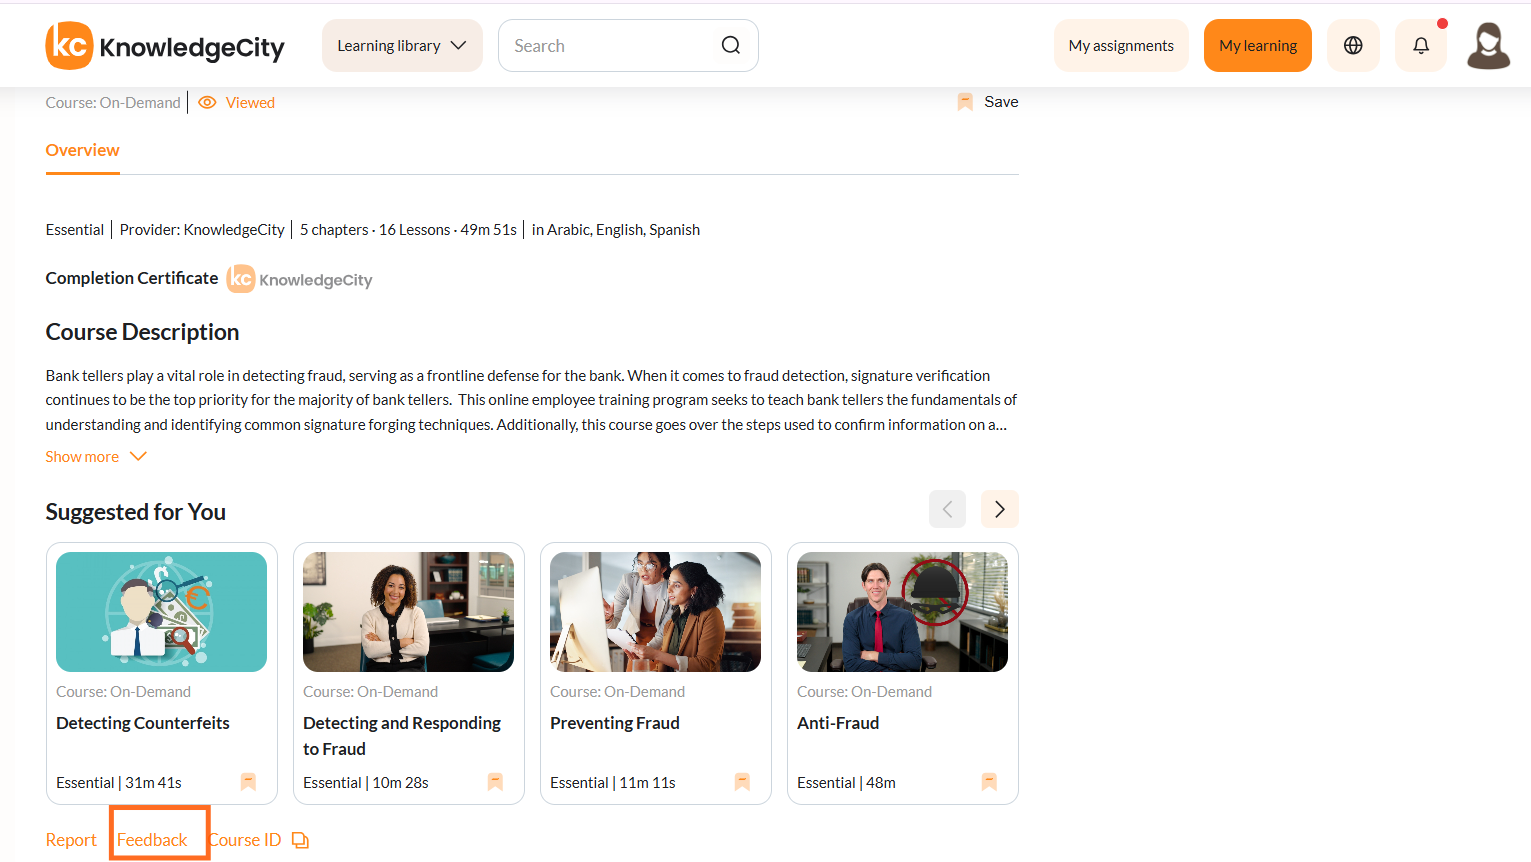Click "5 chapters · 16 Lessons · 49m 51s" text
The height and width of the screenshot is (862, 1531).
tap(408, 230)
